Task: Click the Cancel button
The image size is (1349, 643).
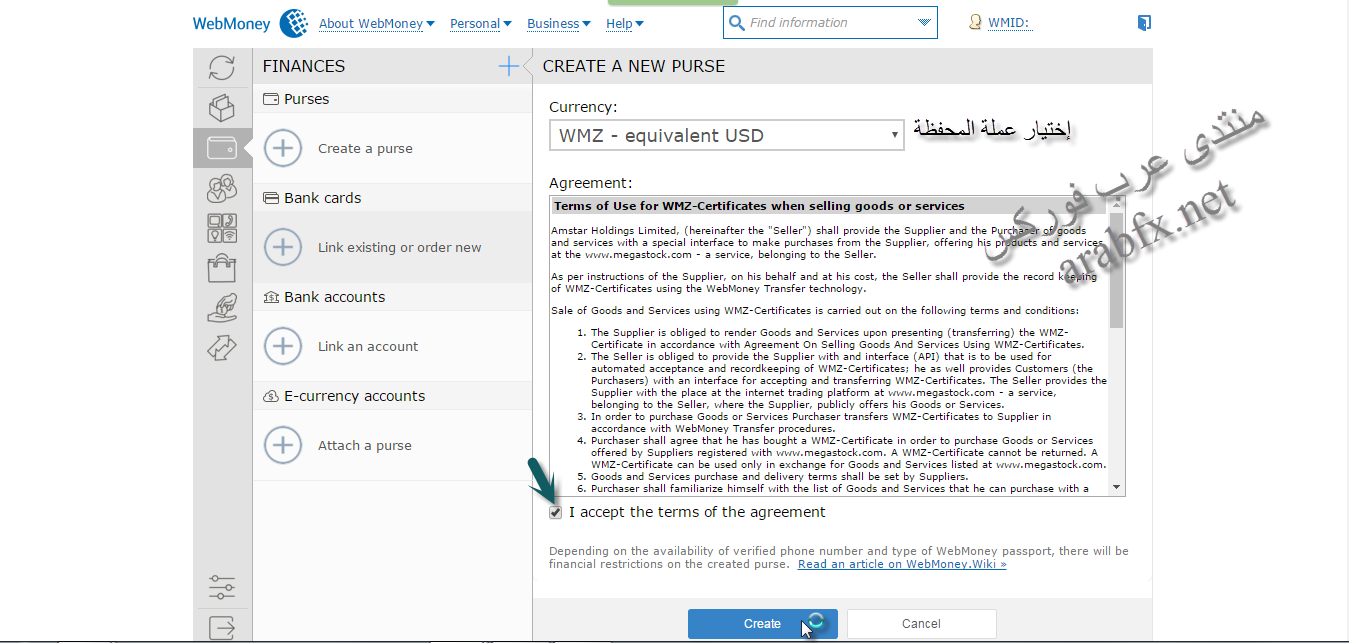Action: point(922,624)
